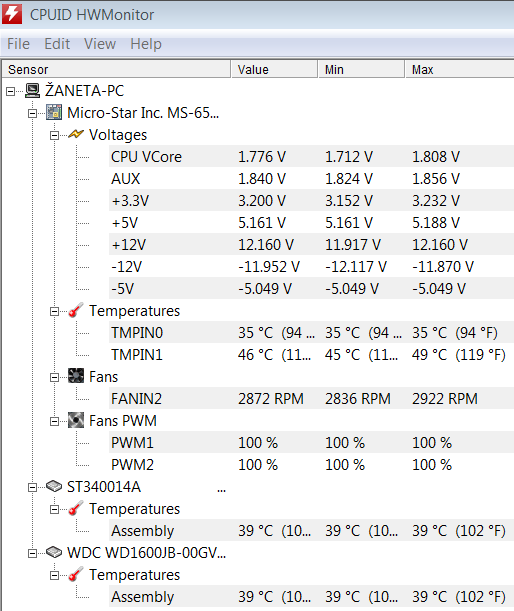This screenshot has height=611, width=514.
Task: Select the CPU VCore sensor row
Action: pos(311,157)
